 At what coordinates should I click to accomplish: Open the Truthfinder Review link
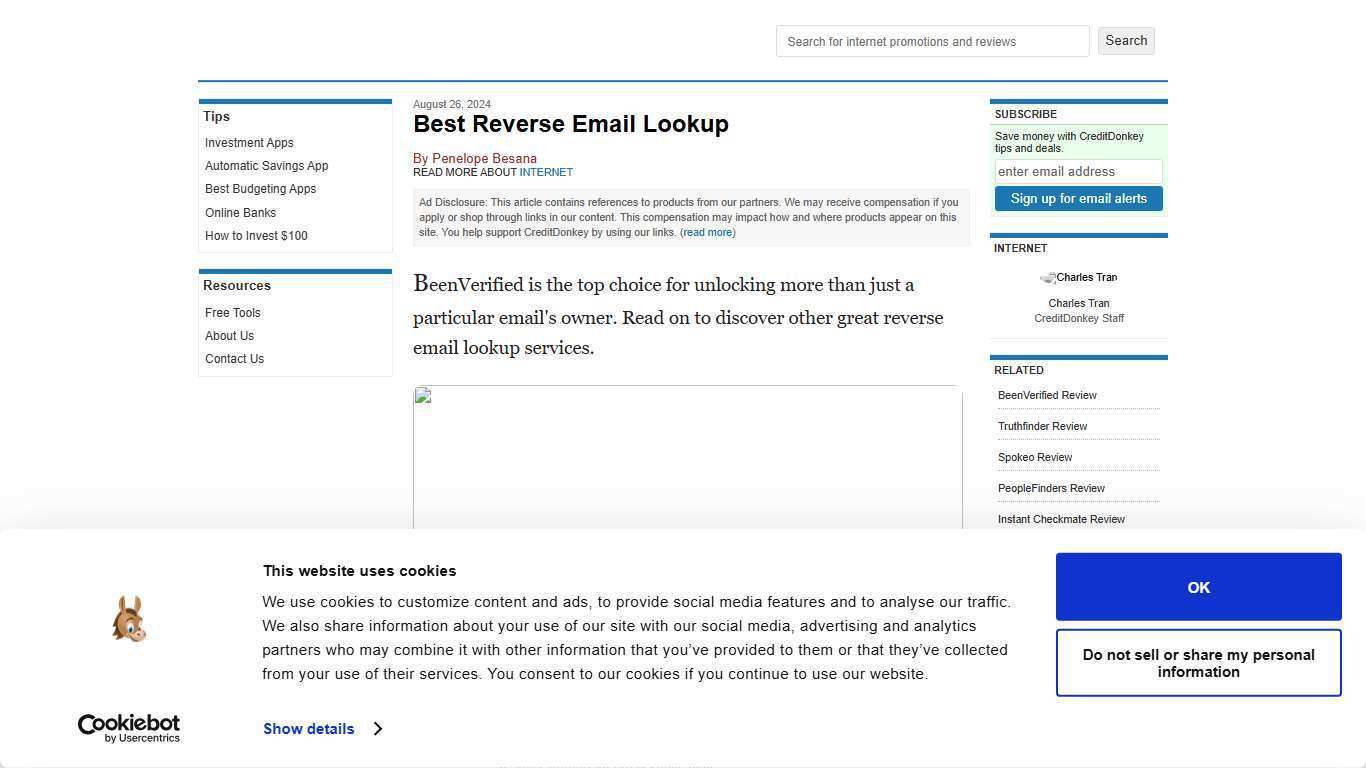point(1042,426)
